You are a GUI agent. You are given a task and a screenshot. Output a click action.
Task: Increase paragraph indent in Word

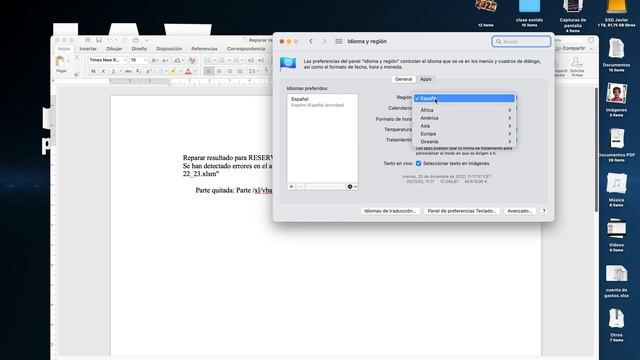(261, 60)
